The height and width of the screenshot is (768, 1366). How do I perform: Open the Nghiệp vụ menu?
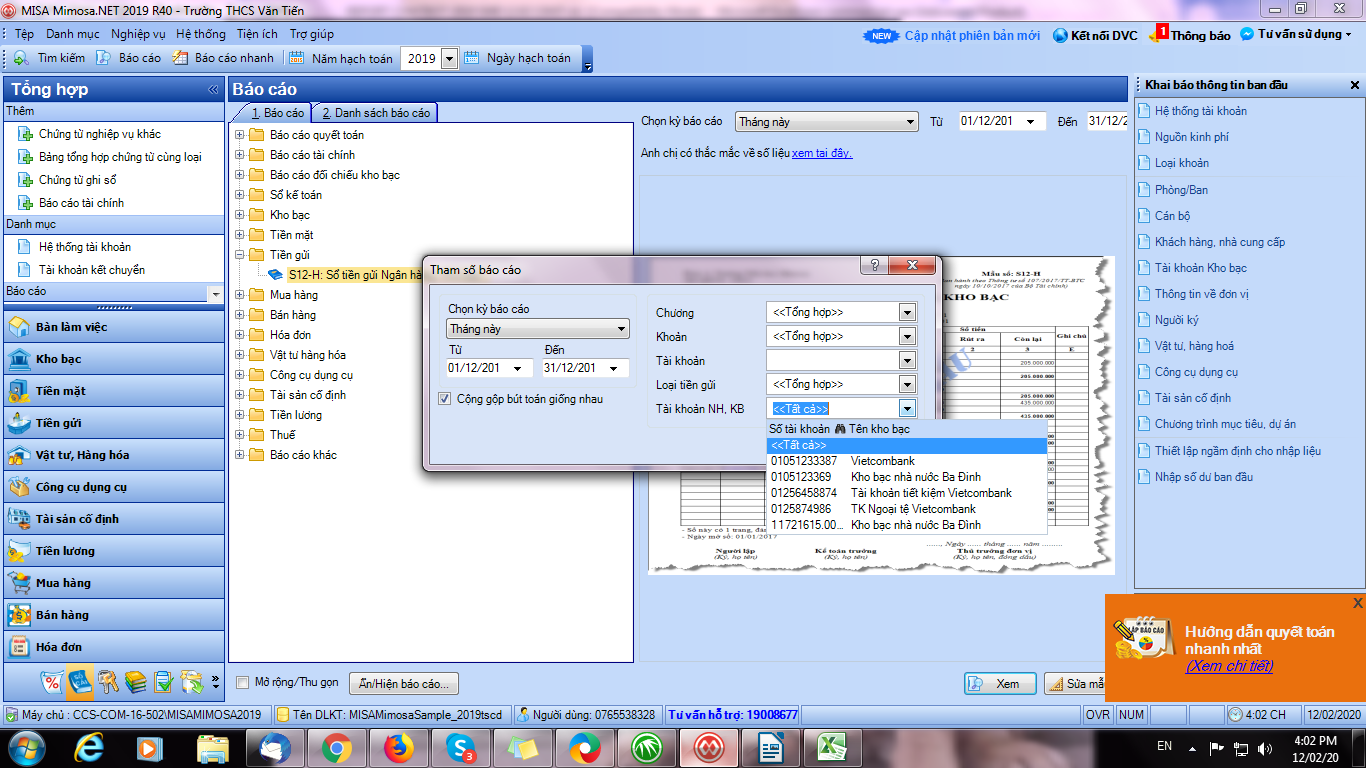tap(139, 34)
